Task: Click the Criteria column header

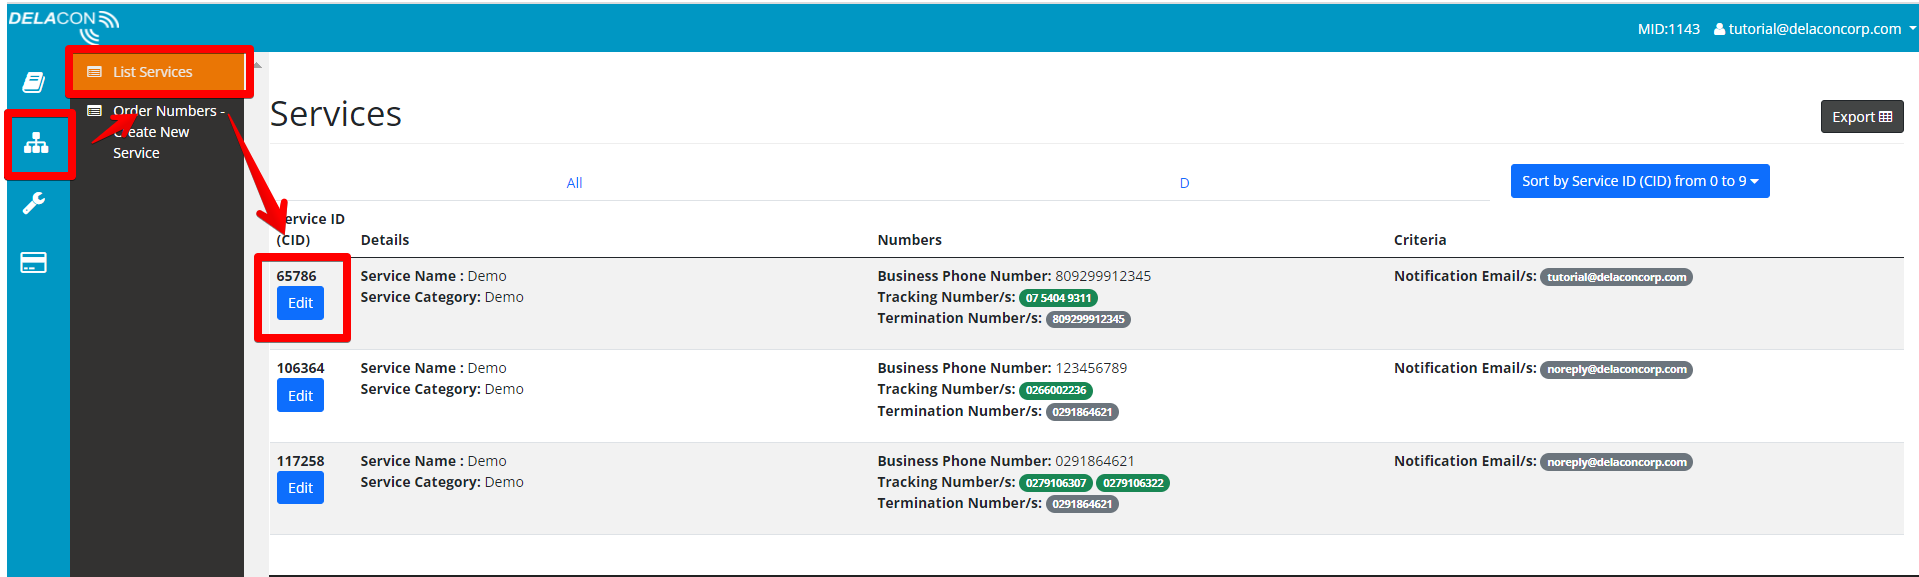Action: [x=1420, y=240]
